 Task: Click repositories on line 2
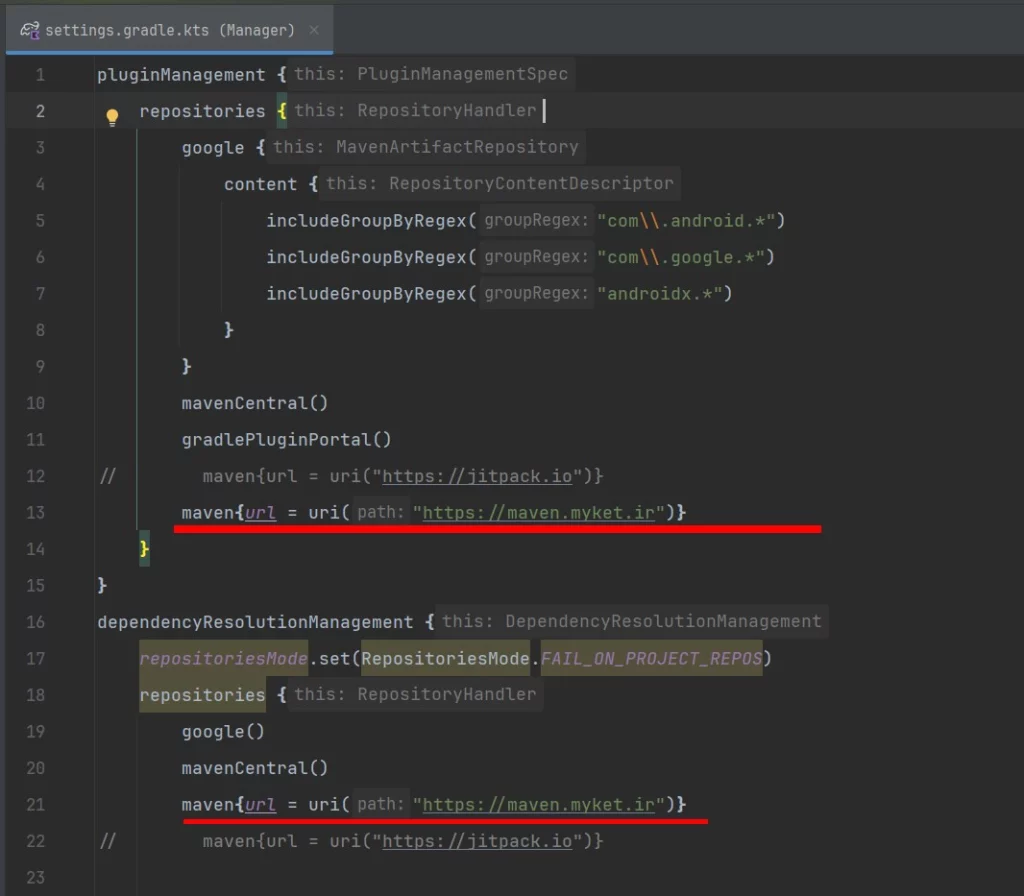(202, 111)
